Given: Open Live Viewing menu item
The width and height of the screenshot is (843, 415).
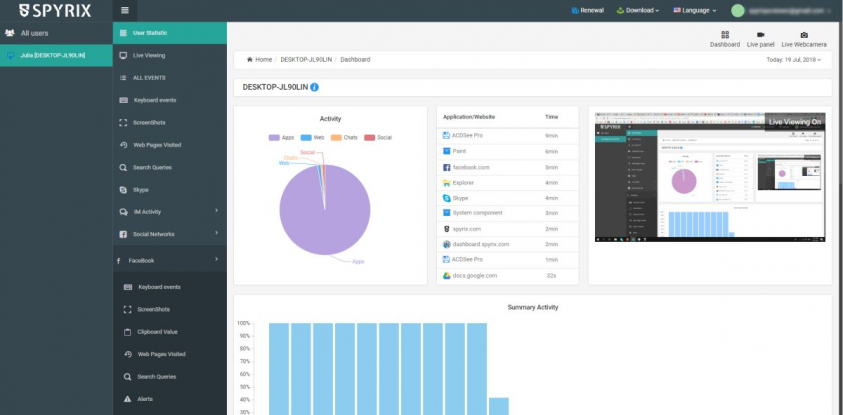Looking at the screenshot, I should tap(169, 55).
